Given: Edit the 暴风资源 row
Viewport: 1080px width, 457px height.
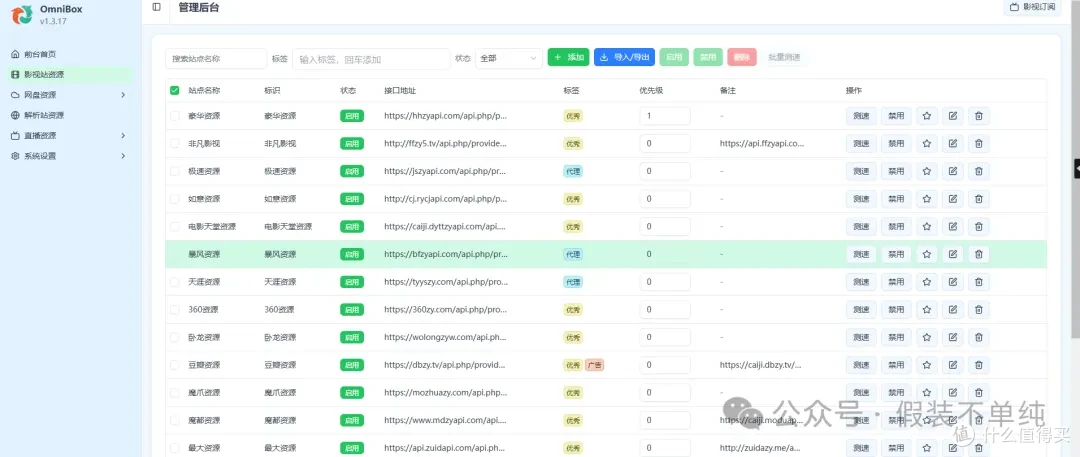Looking at the screenshot, I should tap(953, 254).
